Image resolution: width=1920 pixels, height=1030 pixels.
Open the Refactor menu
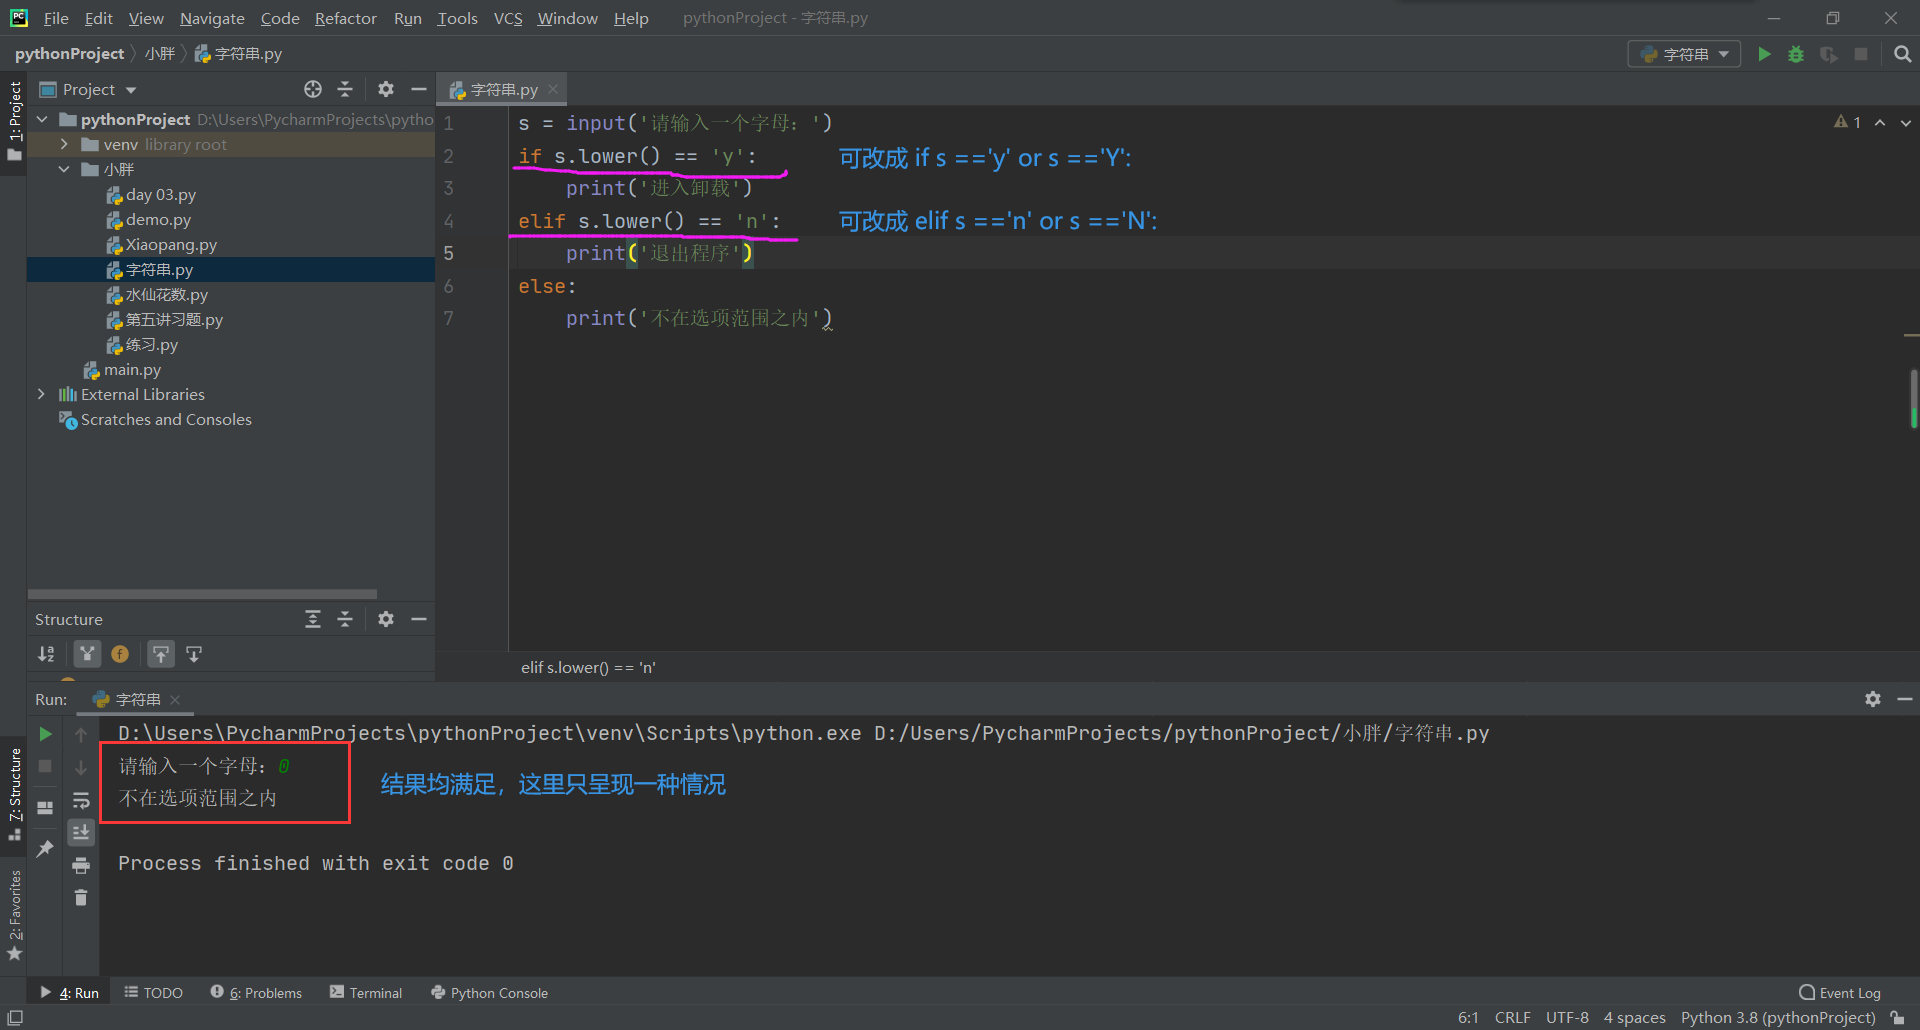pos(345,18)
